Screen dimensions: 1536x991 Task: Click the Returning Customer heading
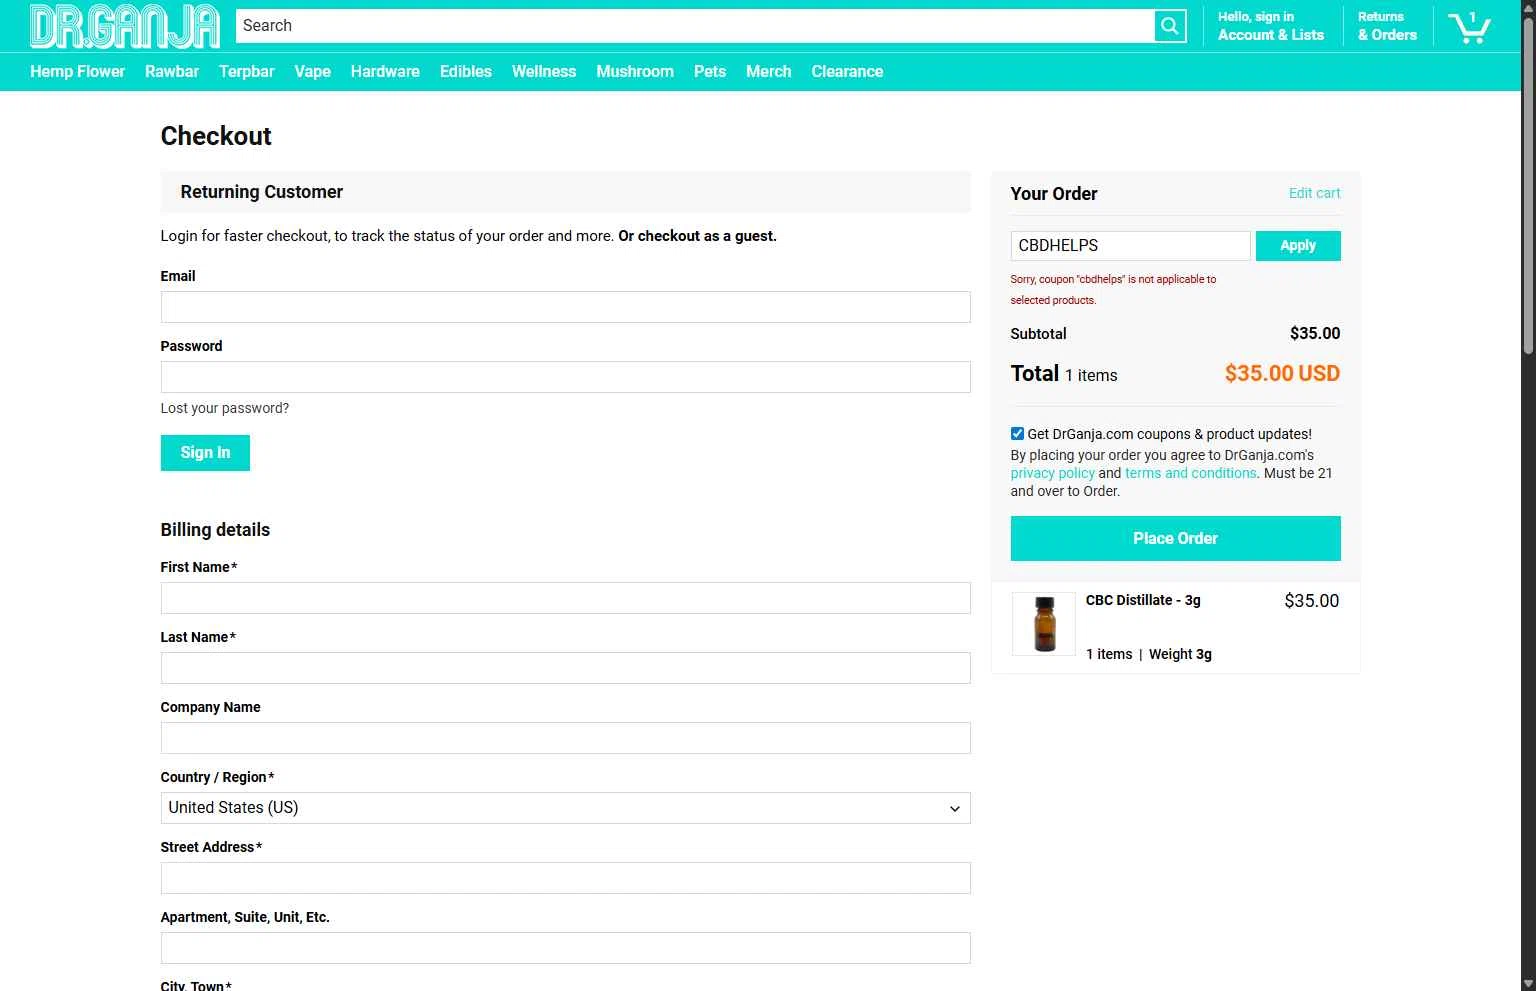[262, 192]
